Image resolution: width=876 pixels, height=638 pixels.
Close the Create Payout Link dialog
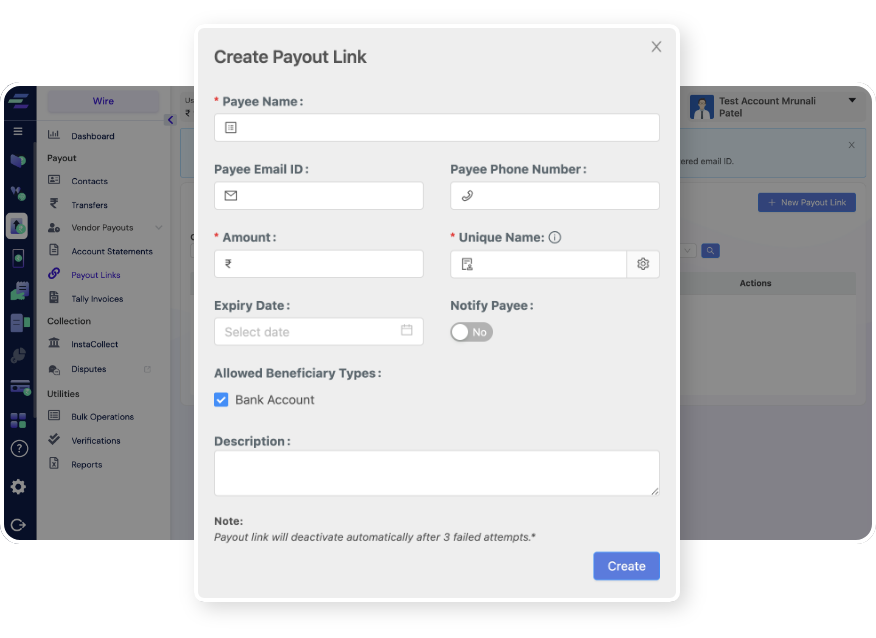tap(656, 47)
